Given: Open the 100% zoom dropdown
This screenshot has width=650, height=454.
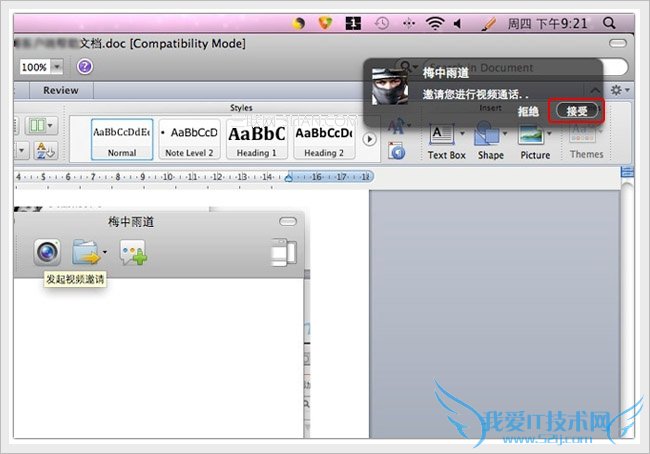Looking at the screenshot, I should tap(57, 66).
